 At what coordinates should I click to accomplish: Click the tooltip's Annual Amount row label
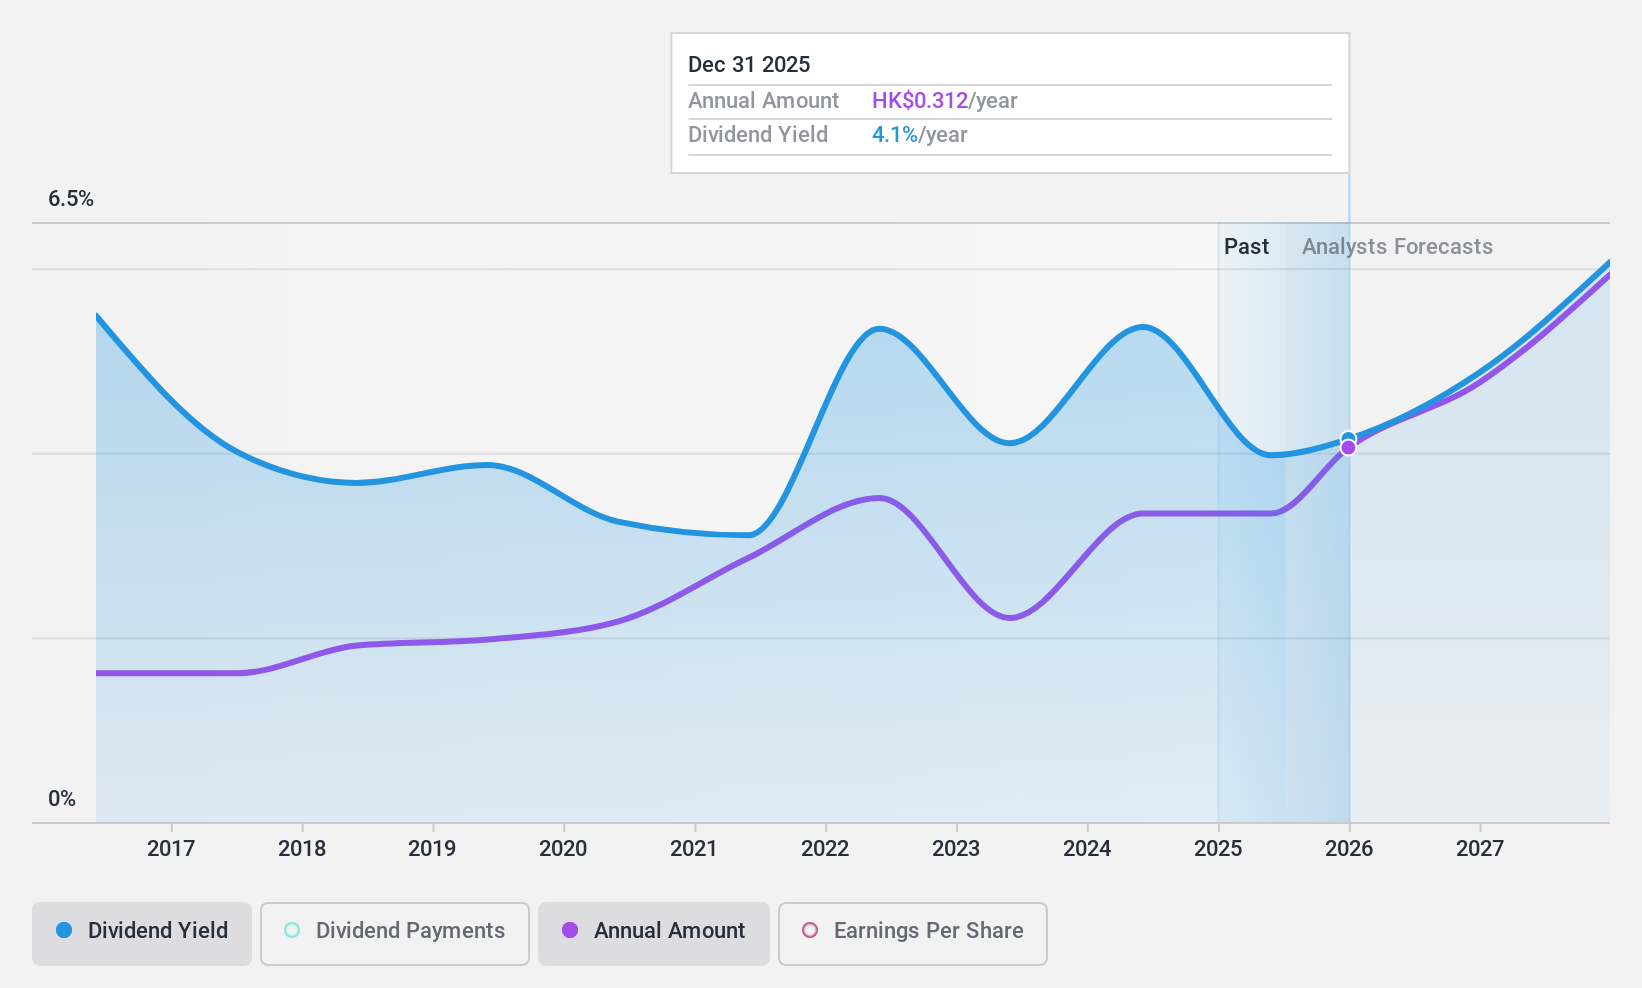pyautogui.click(x=763, y=101)
